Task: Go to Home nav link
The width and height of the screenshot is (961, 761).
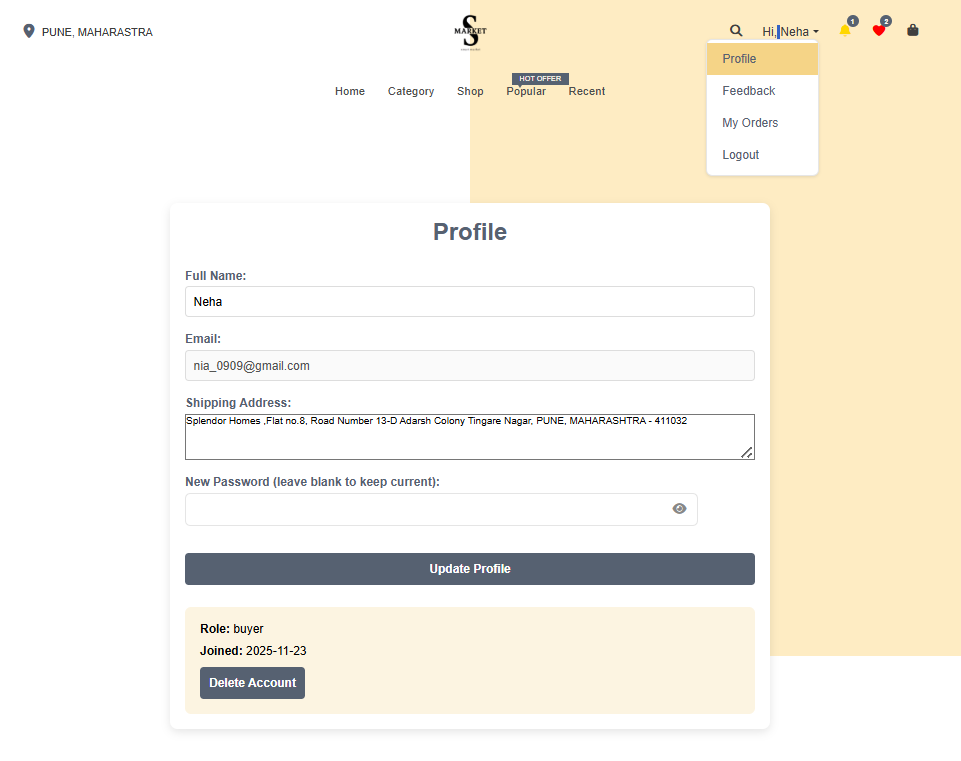Action: point(349,91)
